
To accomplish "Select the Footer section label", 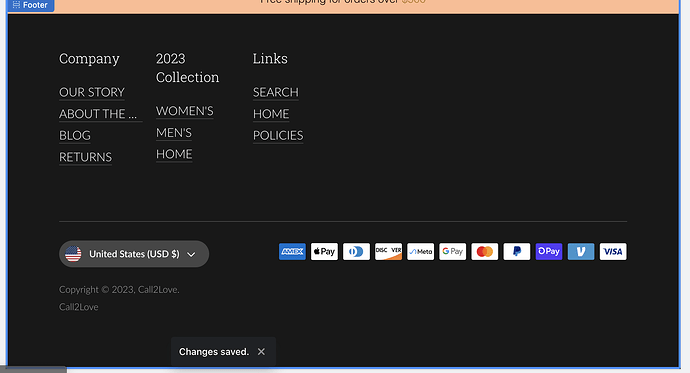I will coord(30,5).
